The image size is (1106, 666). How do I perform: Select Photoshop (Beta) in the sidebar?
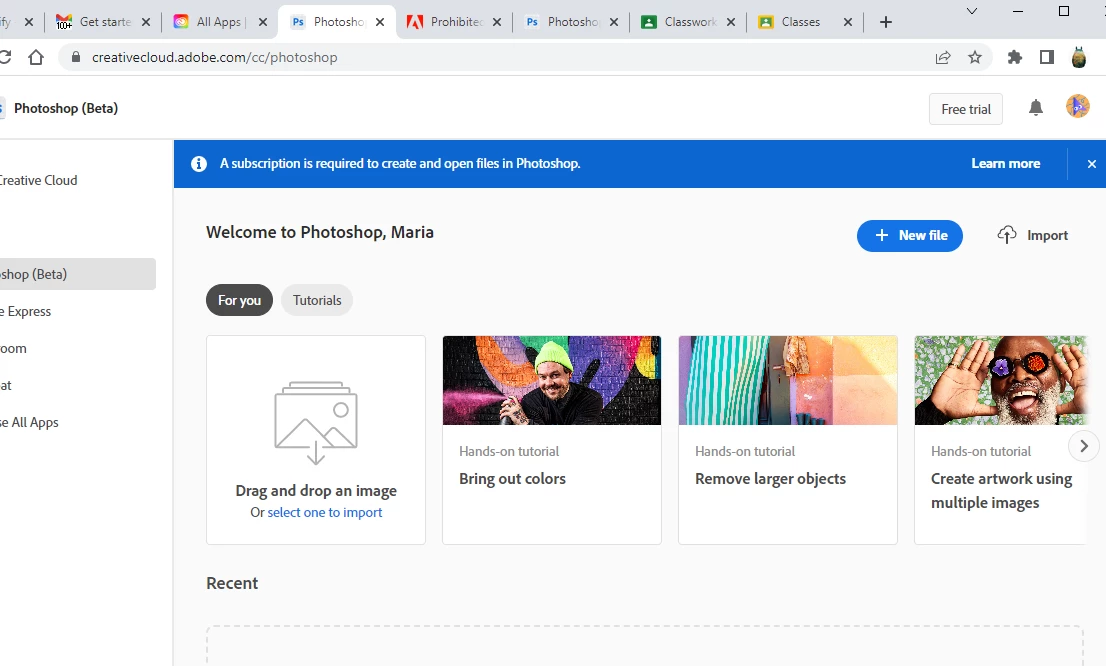pyautogui.click(x=78, y=274)
